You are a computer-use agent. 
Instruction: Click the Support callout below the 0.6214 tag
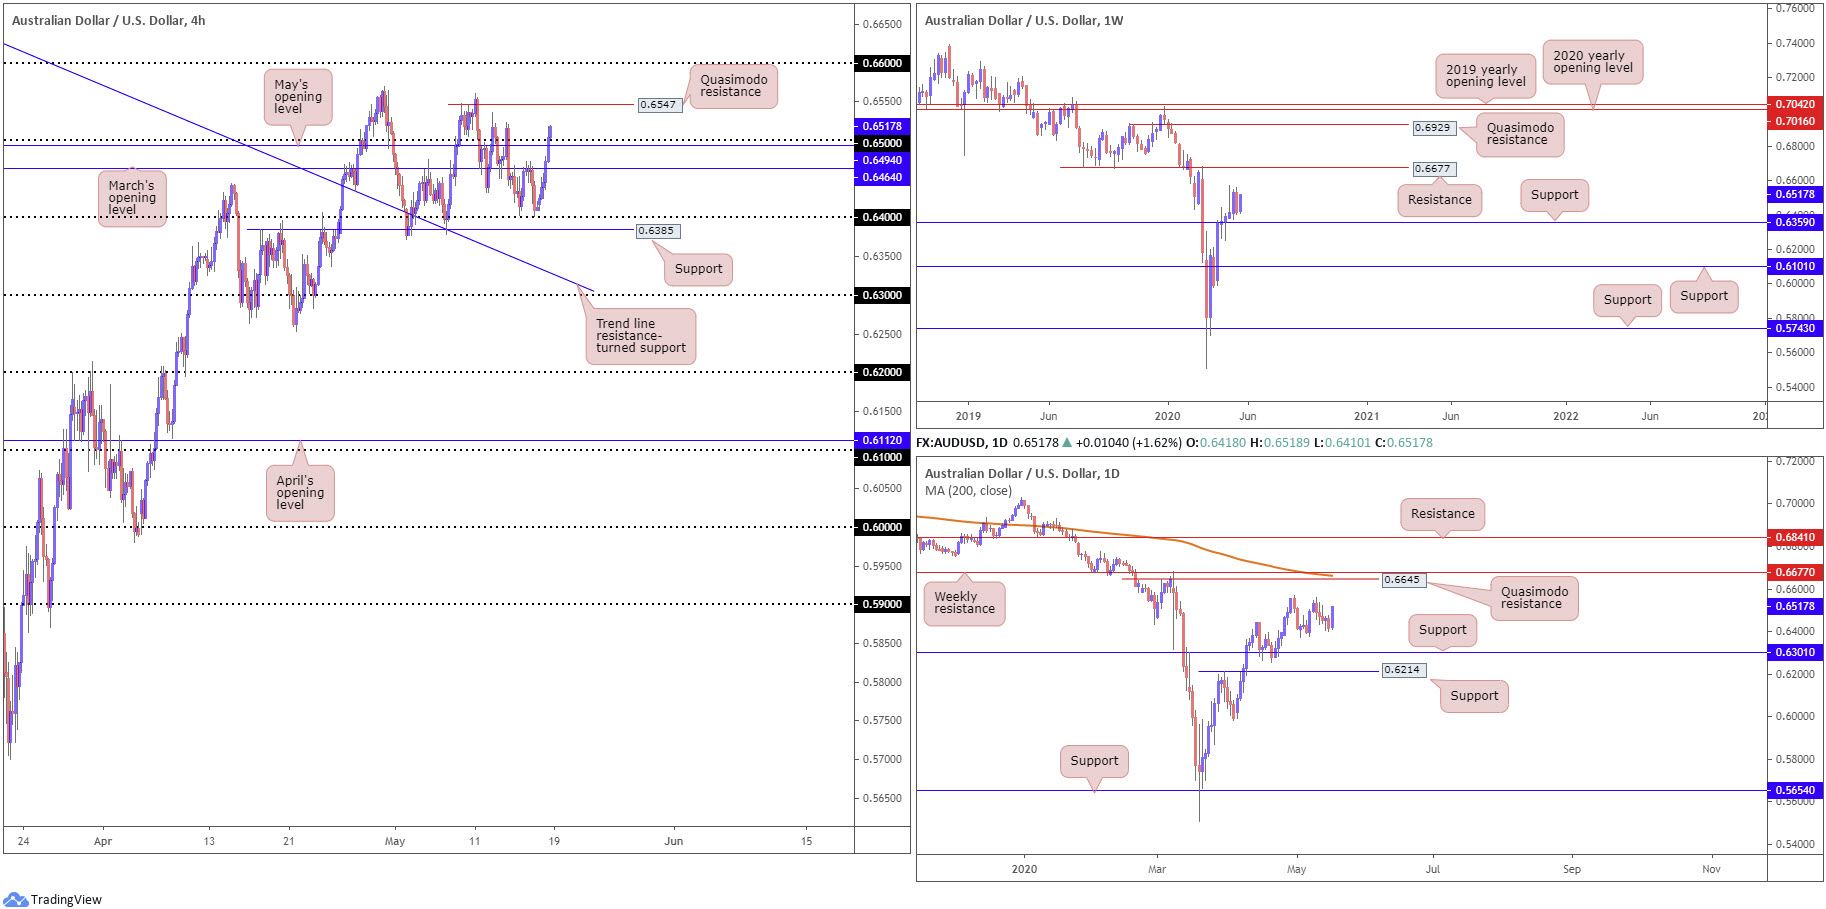[1474, 696]
